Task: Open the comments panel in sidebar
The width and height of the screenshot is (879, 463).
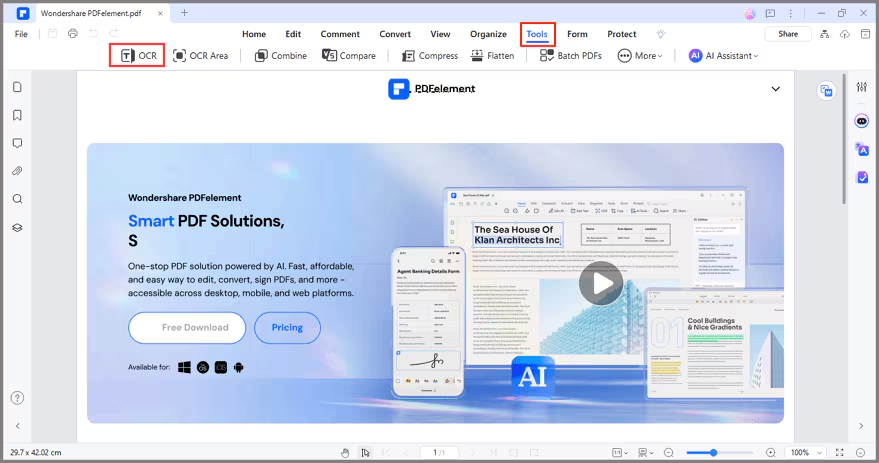Action: click(17, 143)
